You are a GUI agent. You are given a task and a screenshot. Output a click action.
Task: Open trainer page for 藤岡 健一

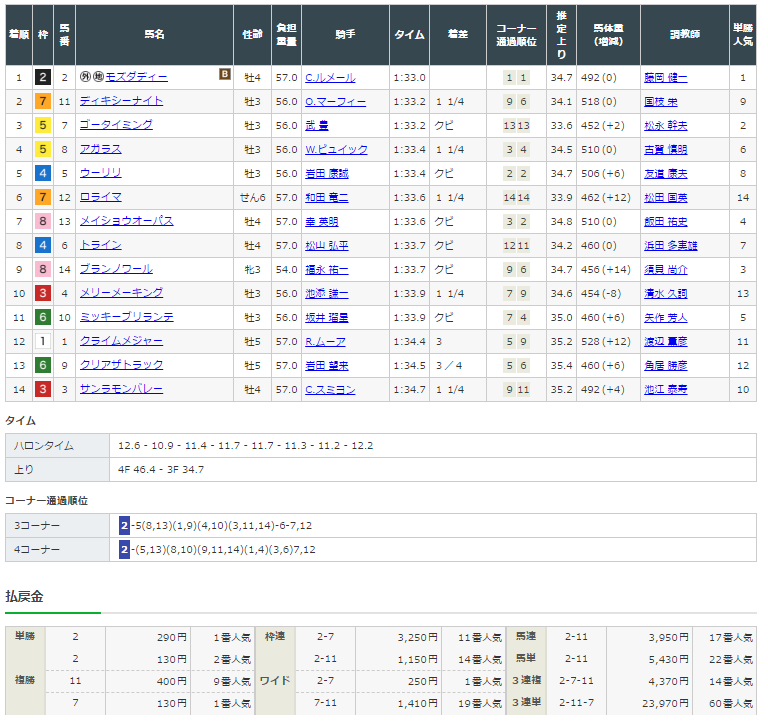pos(666,78)
